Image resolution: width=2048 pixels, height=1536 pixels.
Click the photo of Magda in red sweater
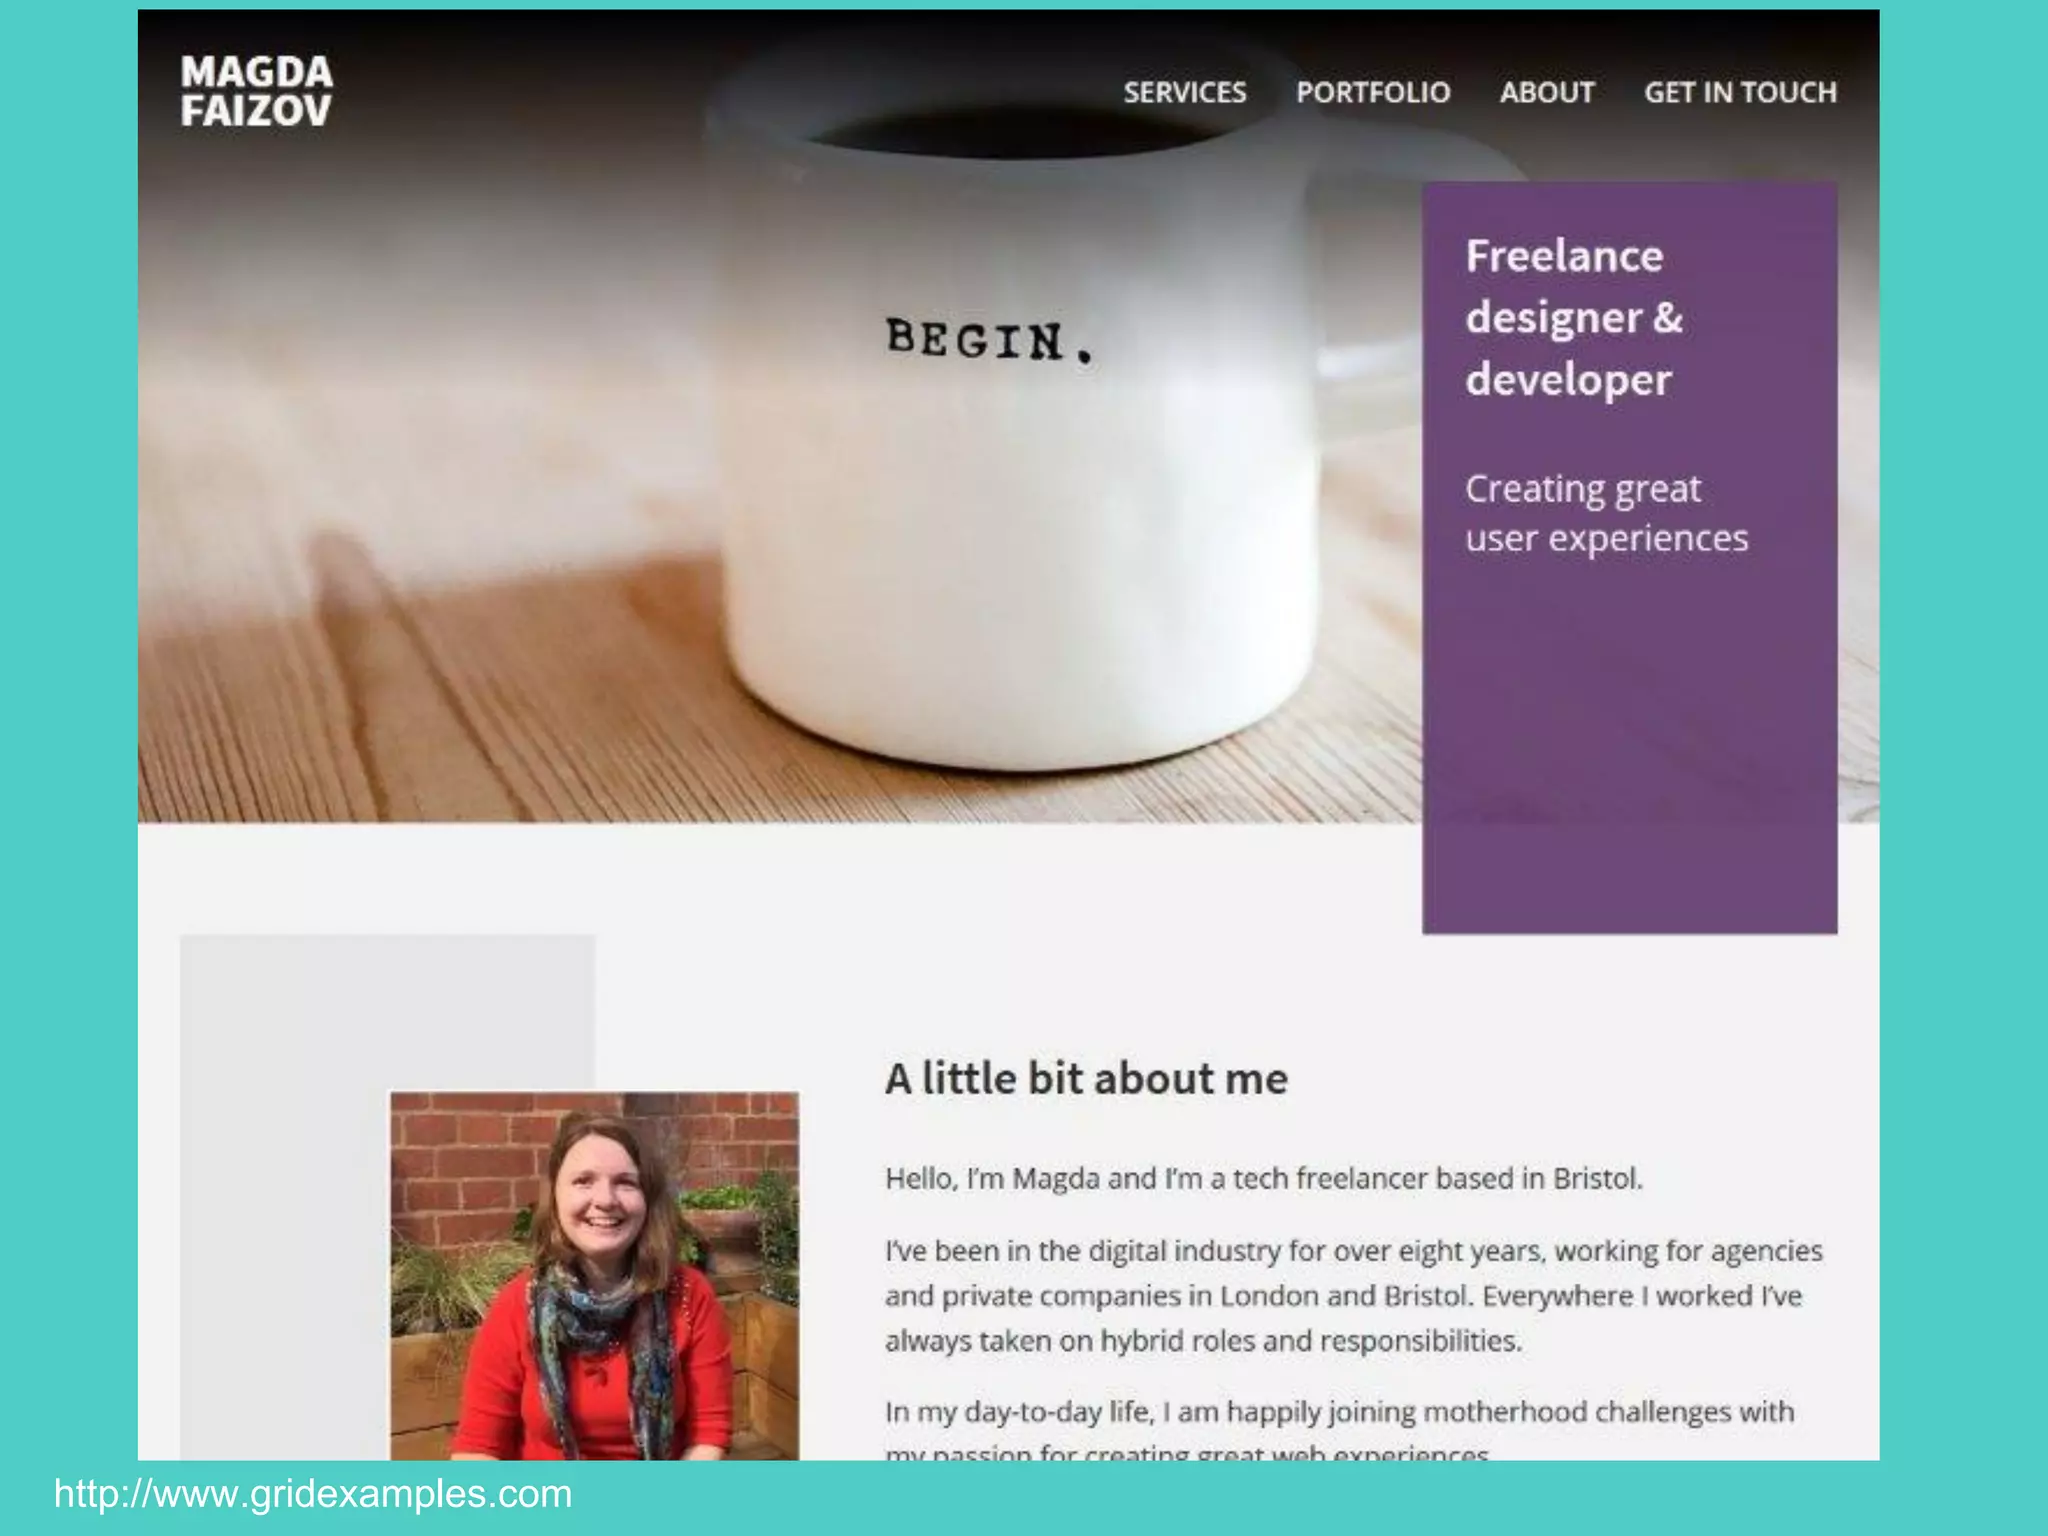(594, 1276)
